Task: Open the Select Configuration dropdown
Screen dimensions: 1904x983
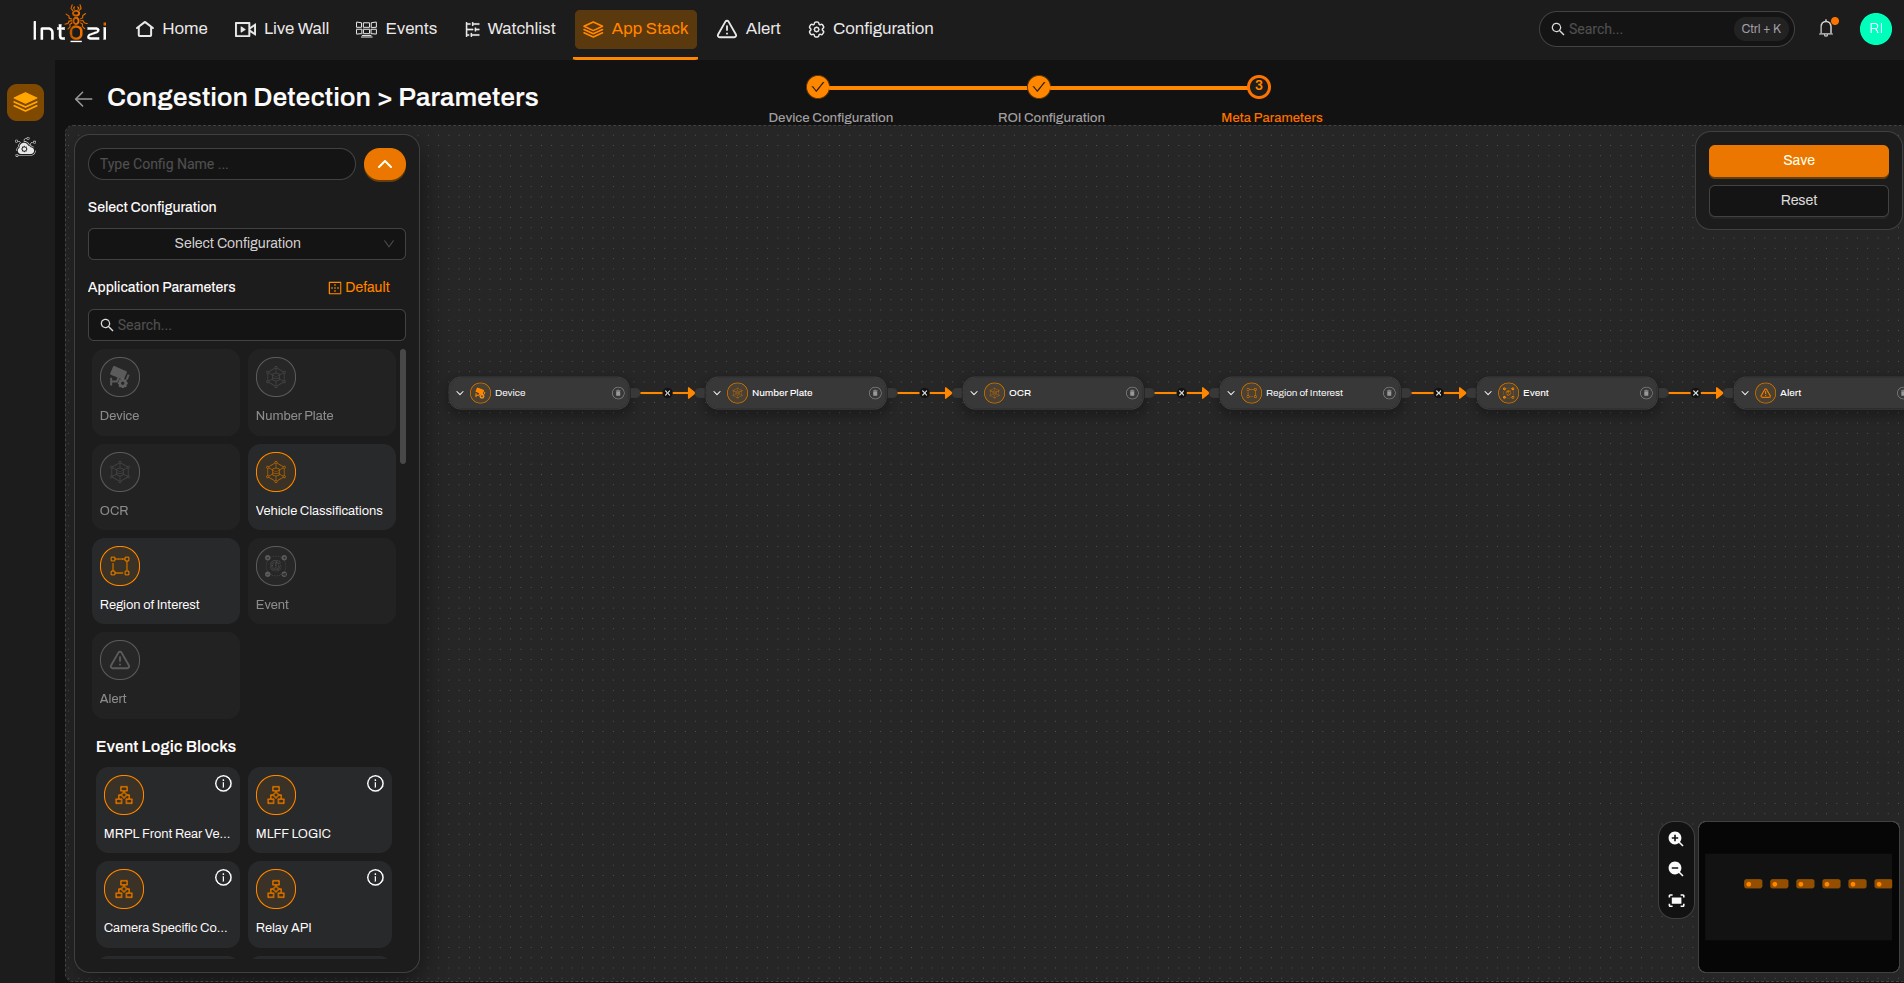Action: click(x=247, y=244)
